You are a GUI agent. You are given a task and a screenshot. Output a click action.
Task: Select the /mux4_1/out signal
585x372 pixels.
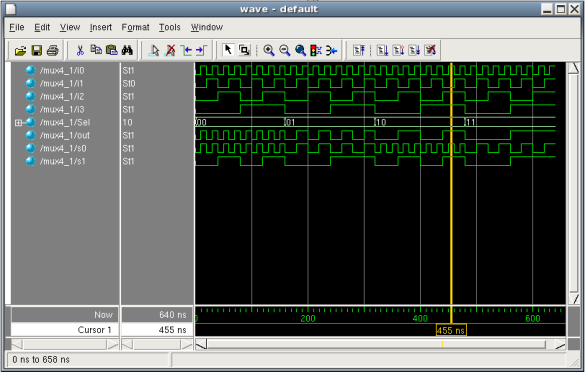tap(65, 135)
